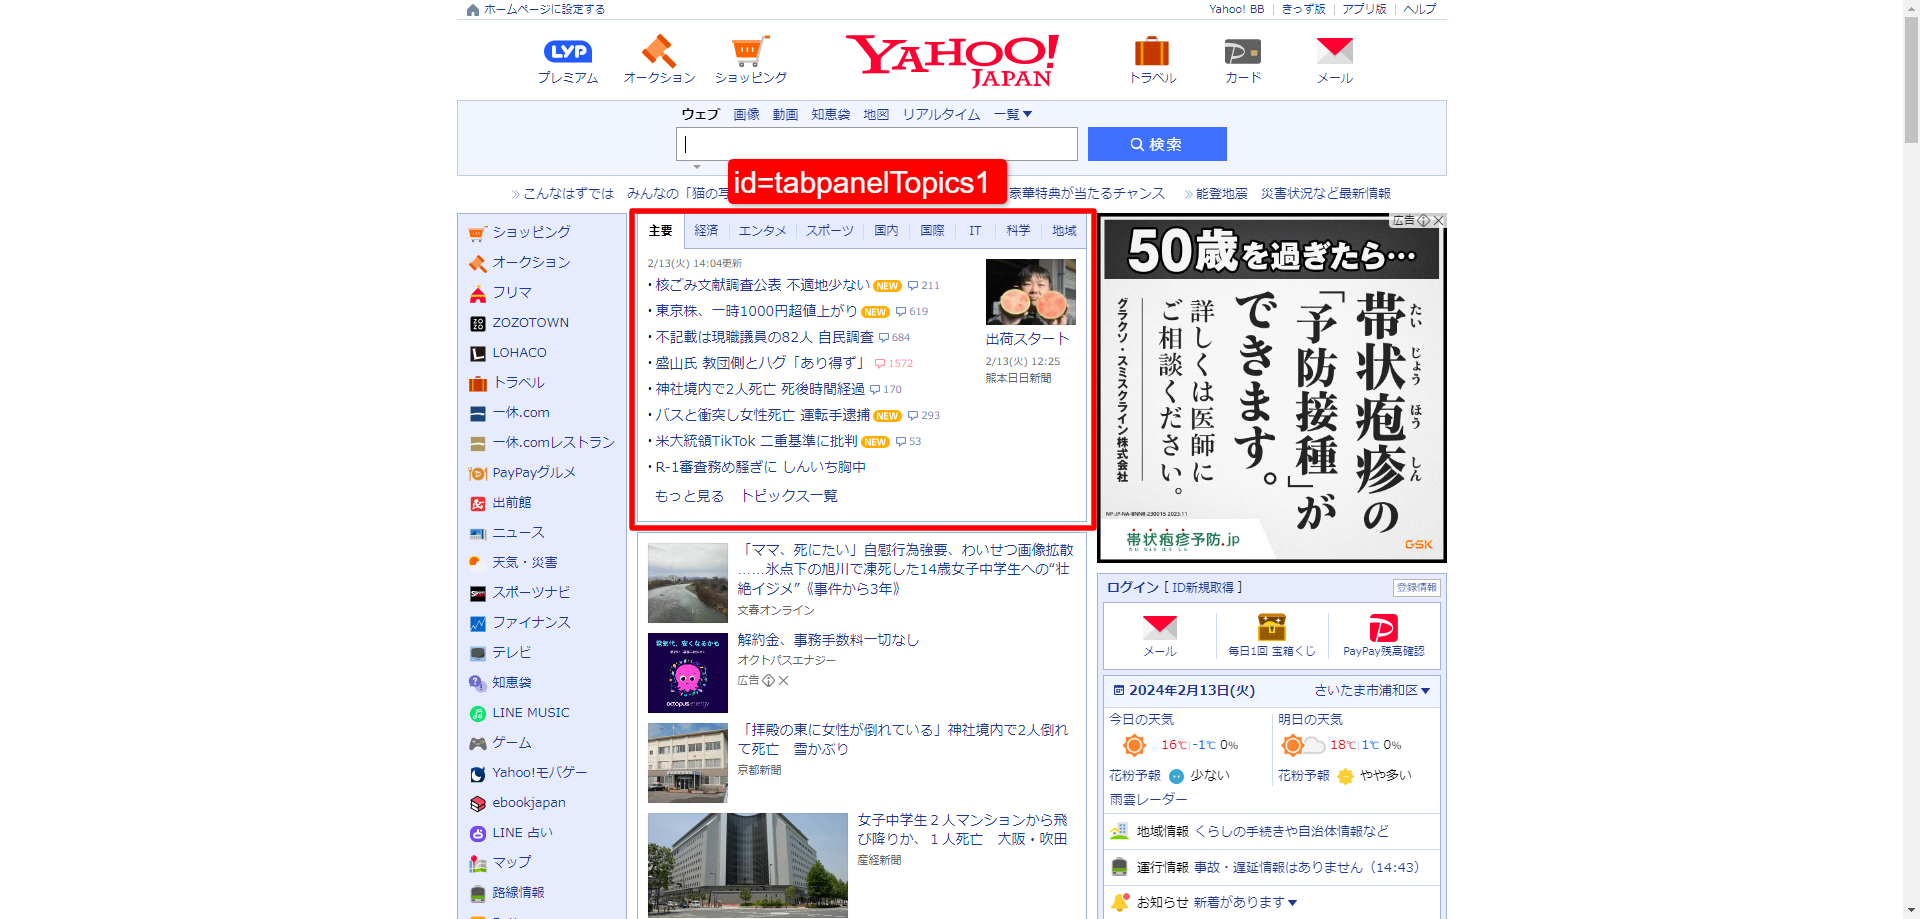Open the 地域情報 row
This screenshot has width=1920, height=919.
(x=1272, y=832)
